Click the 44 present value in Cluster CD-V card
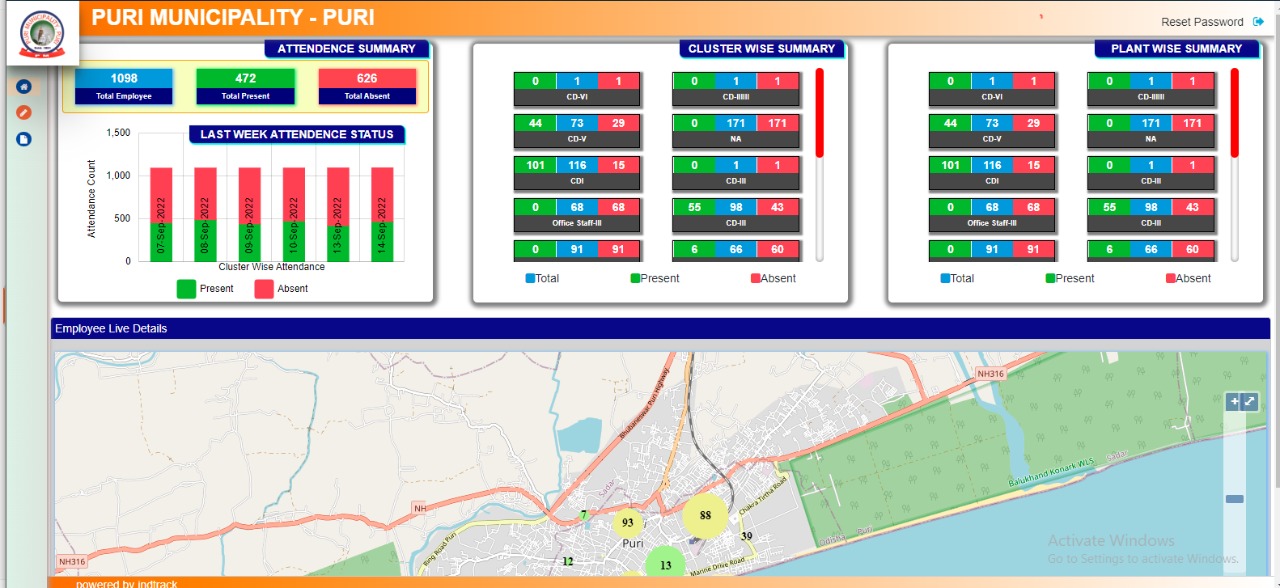 [535, 123]
